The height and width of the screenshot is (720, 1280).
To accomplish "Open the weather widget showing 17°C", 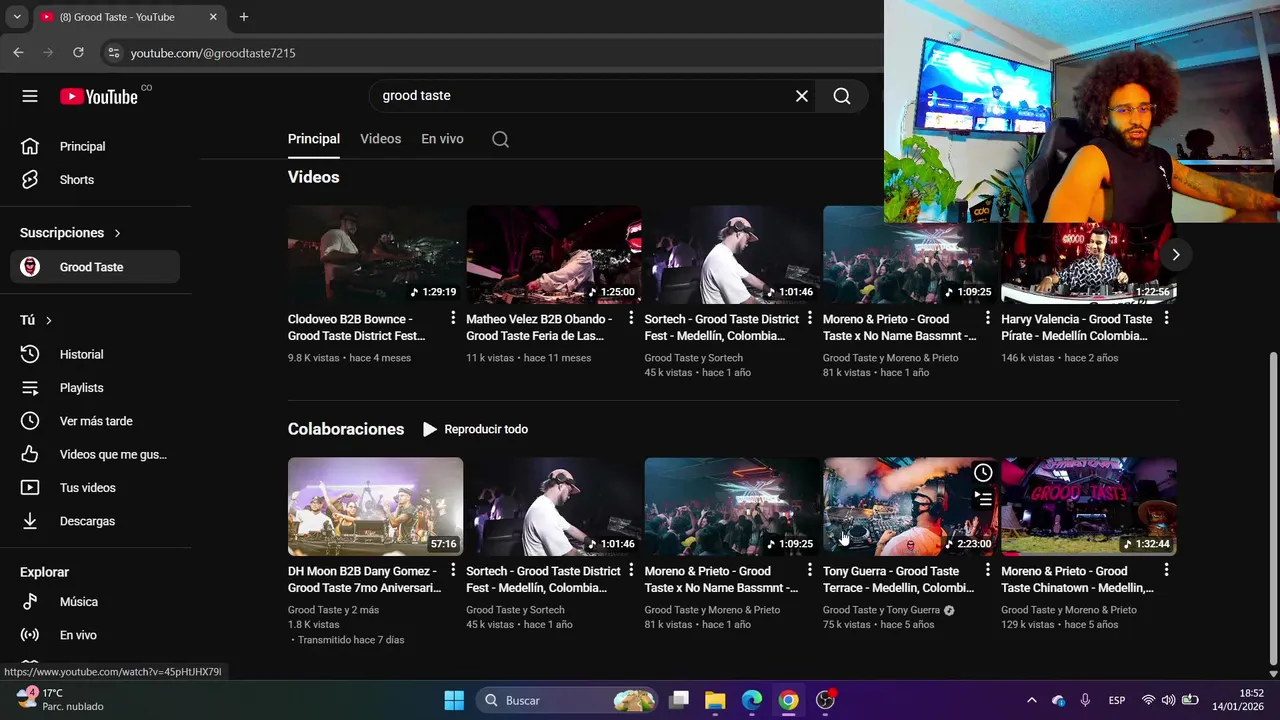I will coord(60,699).
